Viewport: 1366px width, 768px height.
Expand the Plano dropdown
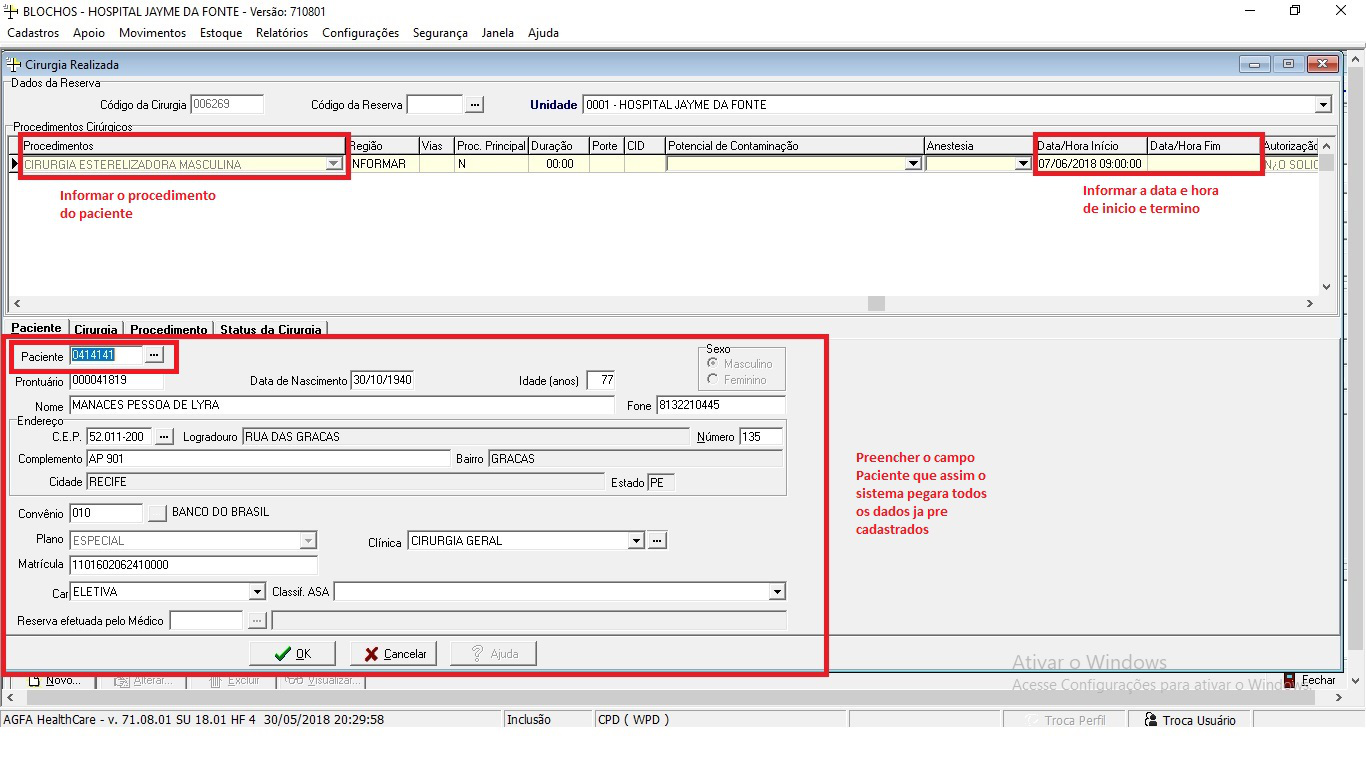click(308, 541)
